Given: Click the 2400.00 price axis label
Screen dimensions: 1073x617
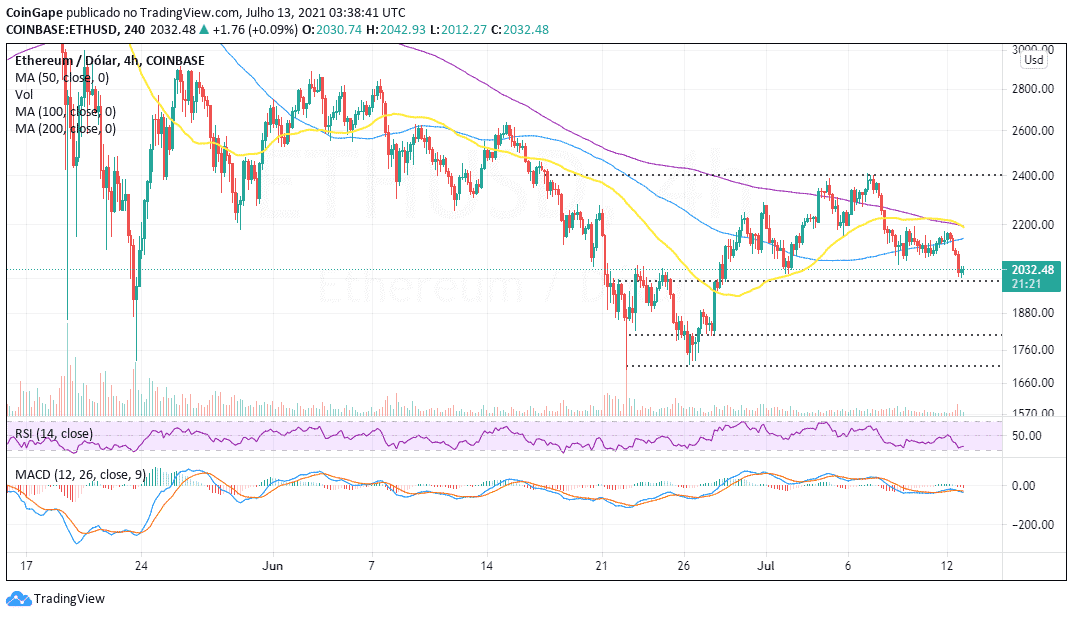Looking at the screenshot, I should pos(1033,176).
